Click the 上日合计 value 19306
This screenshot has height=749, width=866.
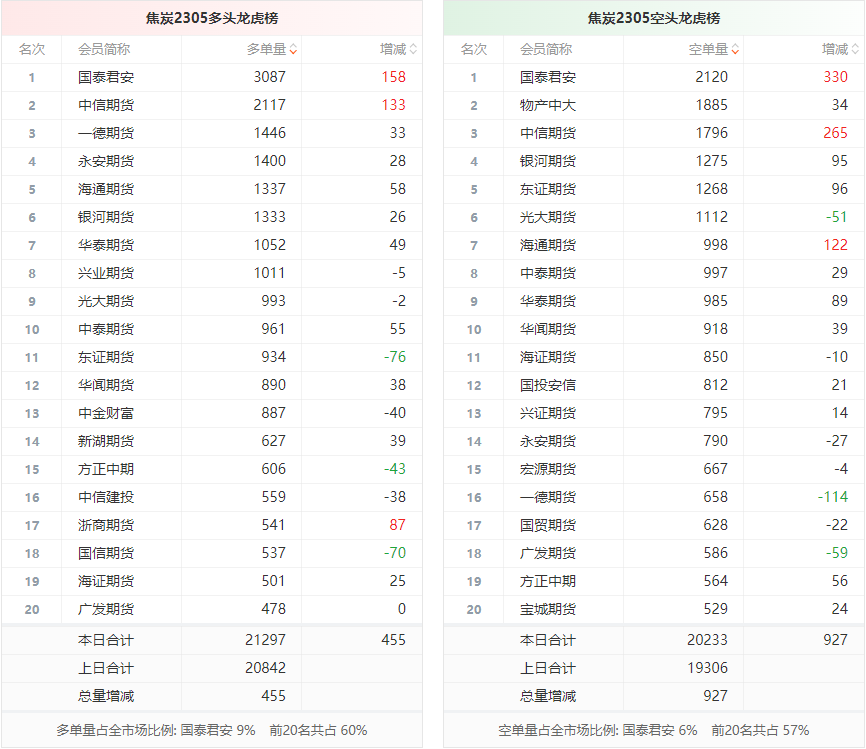click(707, 668)
